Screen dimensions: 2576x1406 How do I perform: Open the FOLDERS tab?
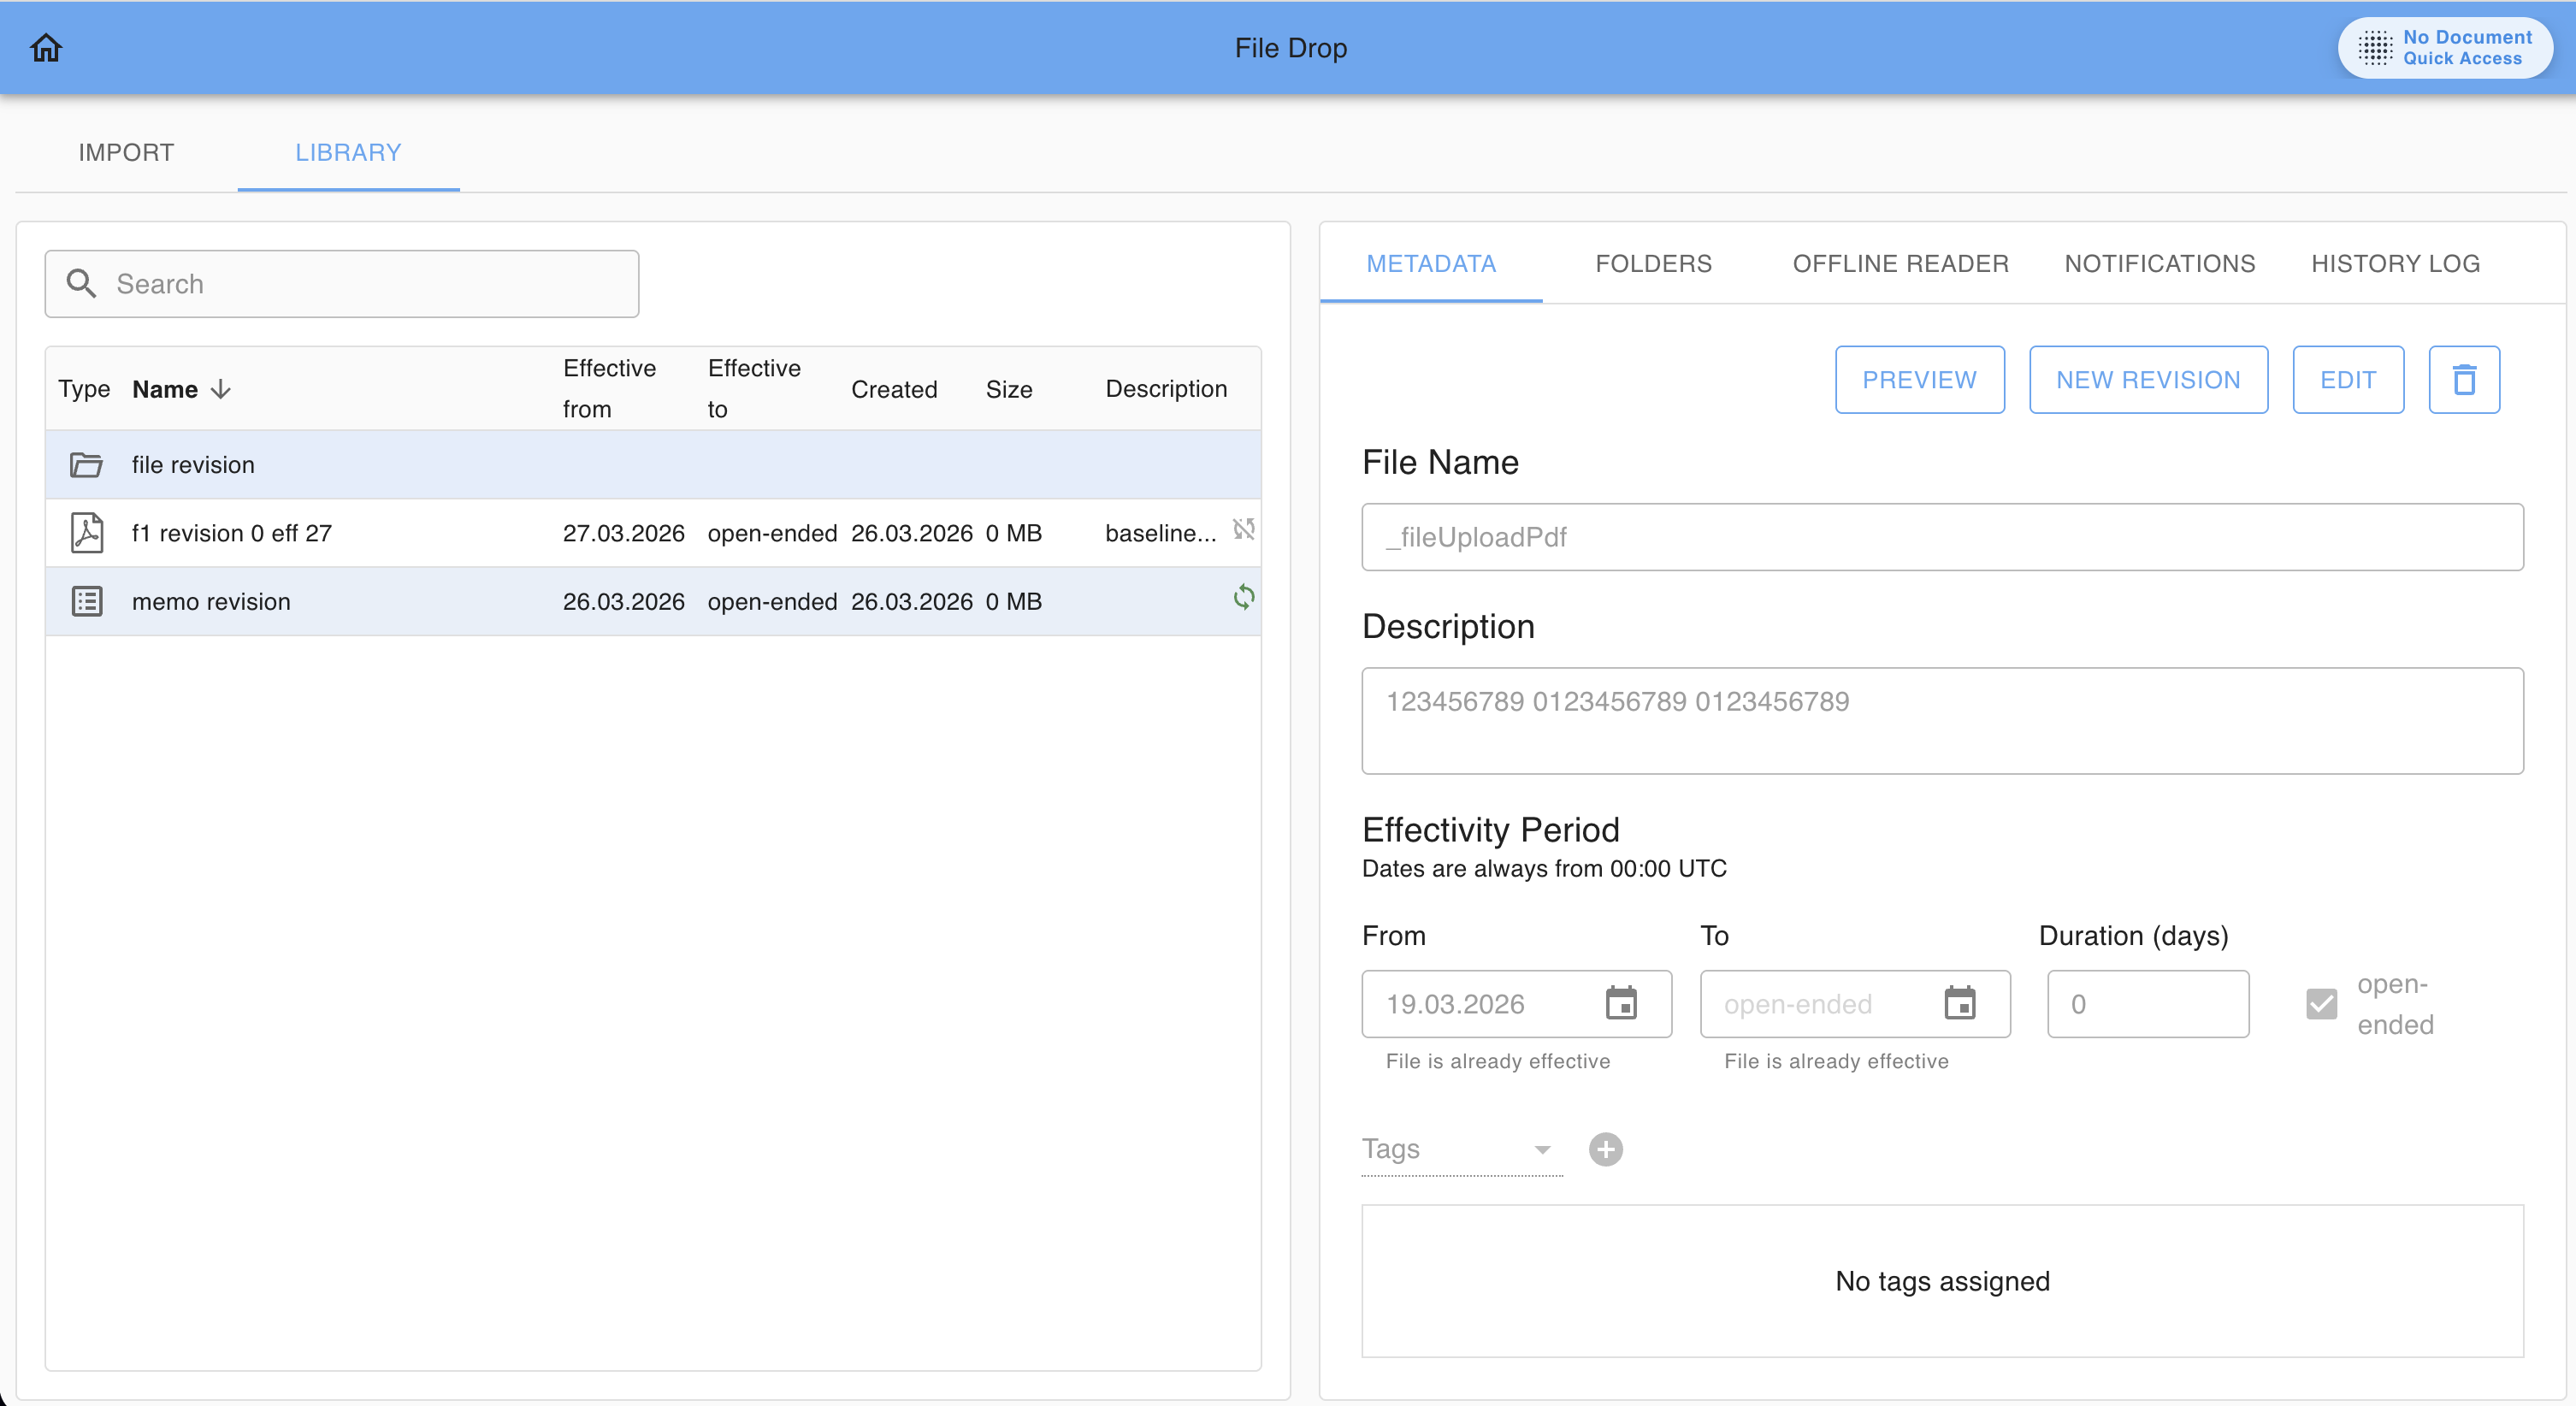pyautogui.click(x=1653, y=263)
